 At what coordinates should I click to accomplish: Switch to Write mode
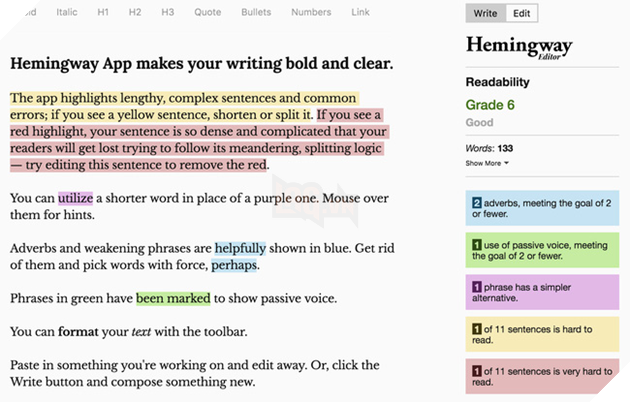coord(485,13)
